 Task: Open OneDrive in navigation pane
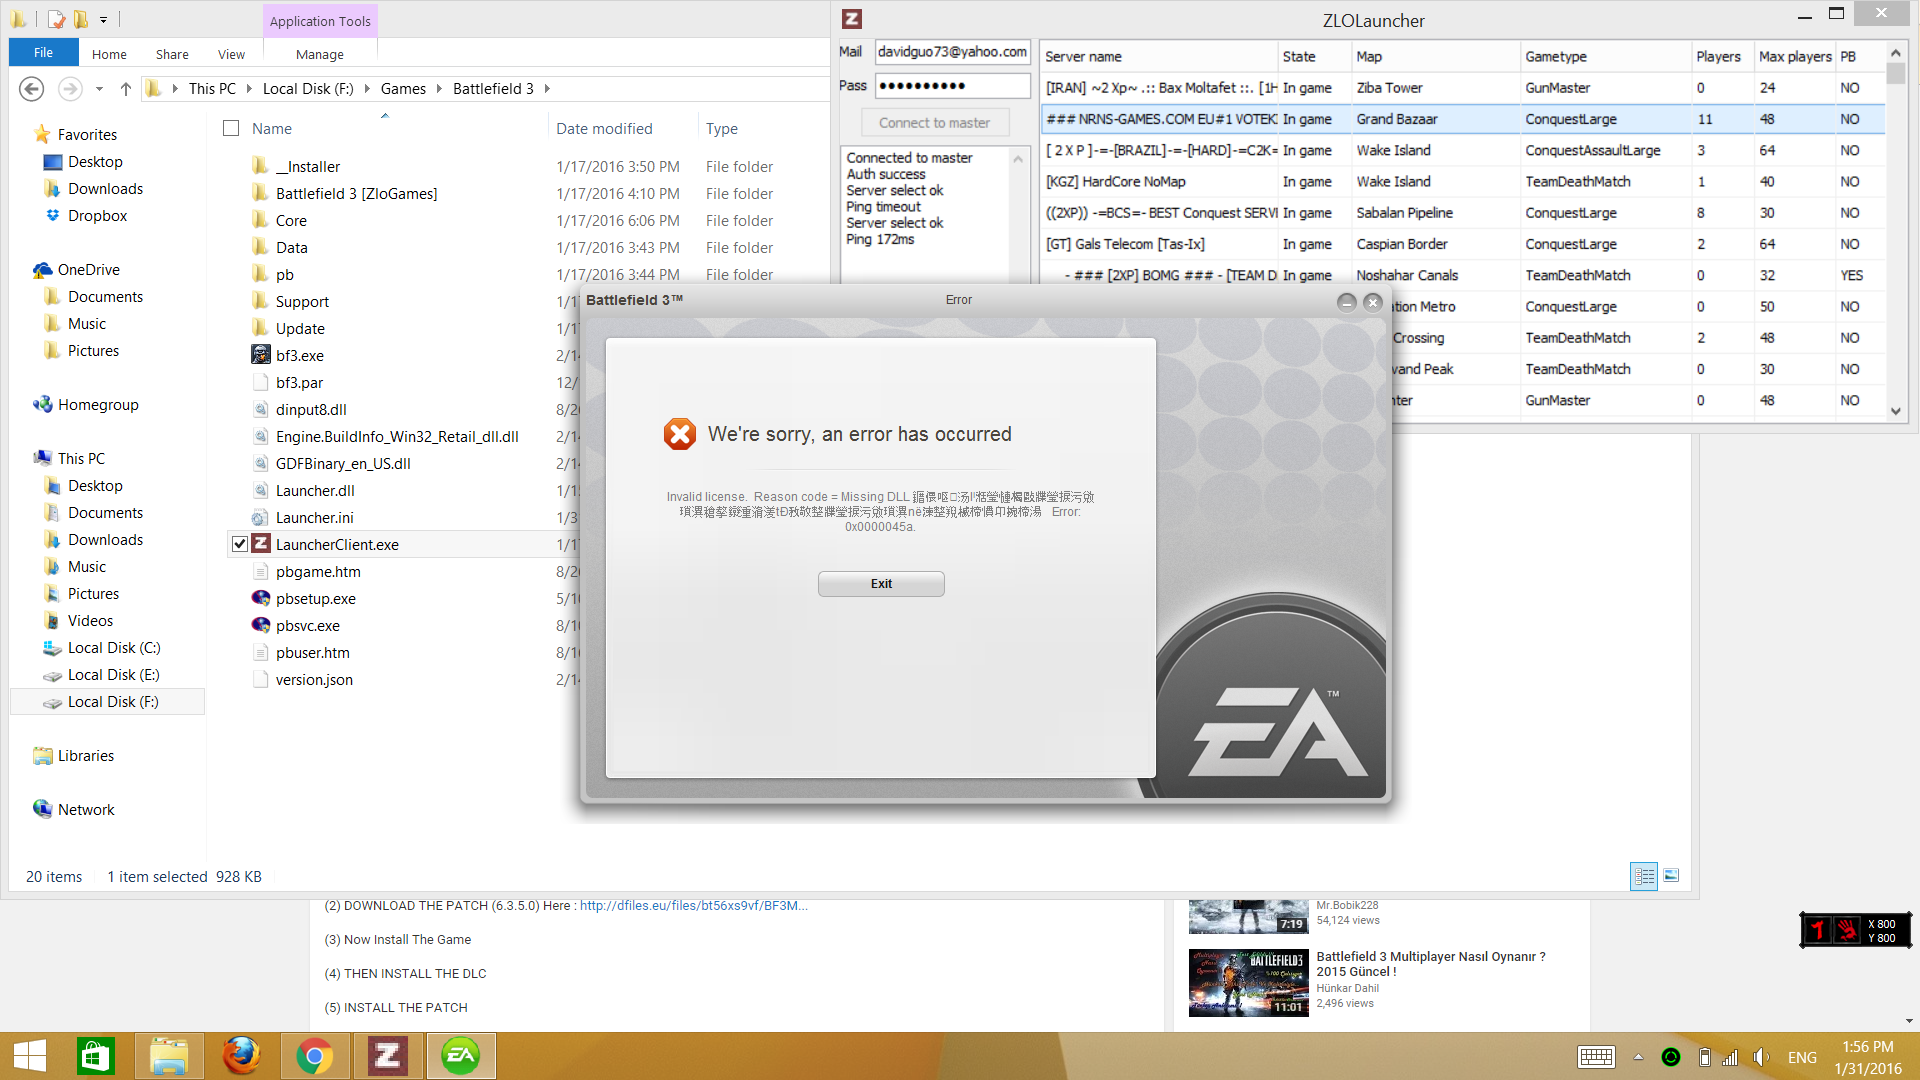(x=88, y=269)
